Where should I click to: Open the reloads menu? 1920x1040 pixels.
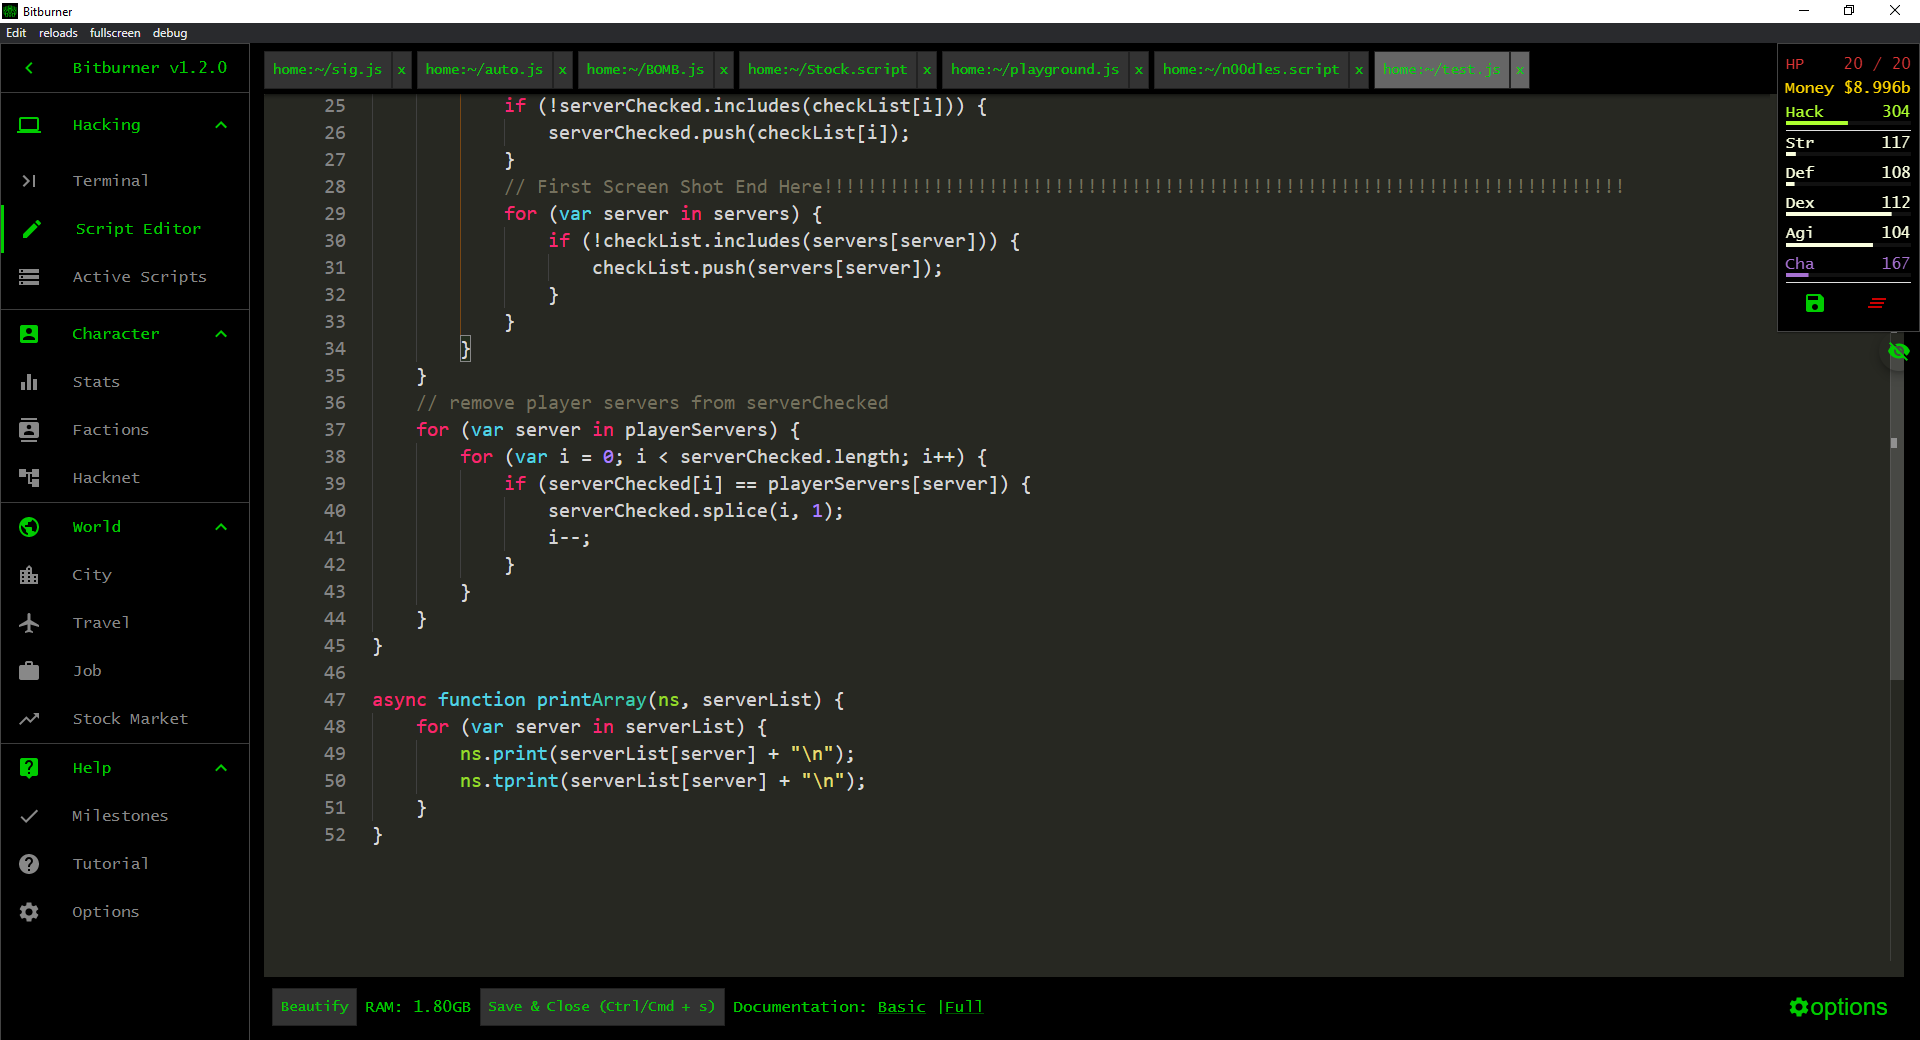click(58, 33)
